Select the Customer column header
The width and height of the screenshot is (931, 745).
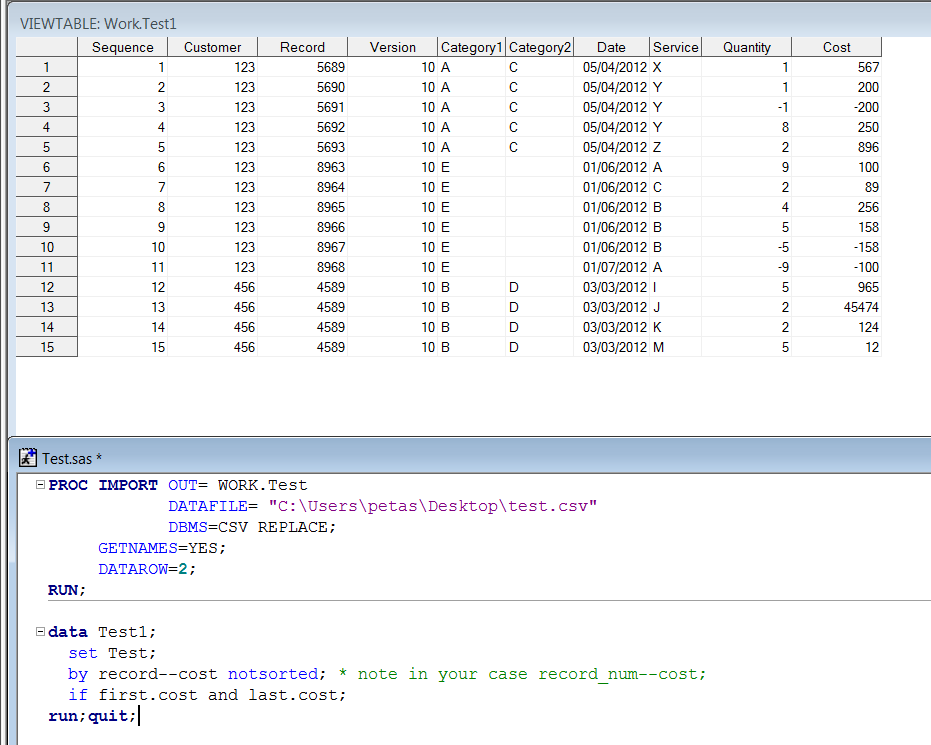tap(212, 47)
